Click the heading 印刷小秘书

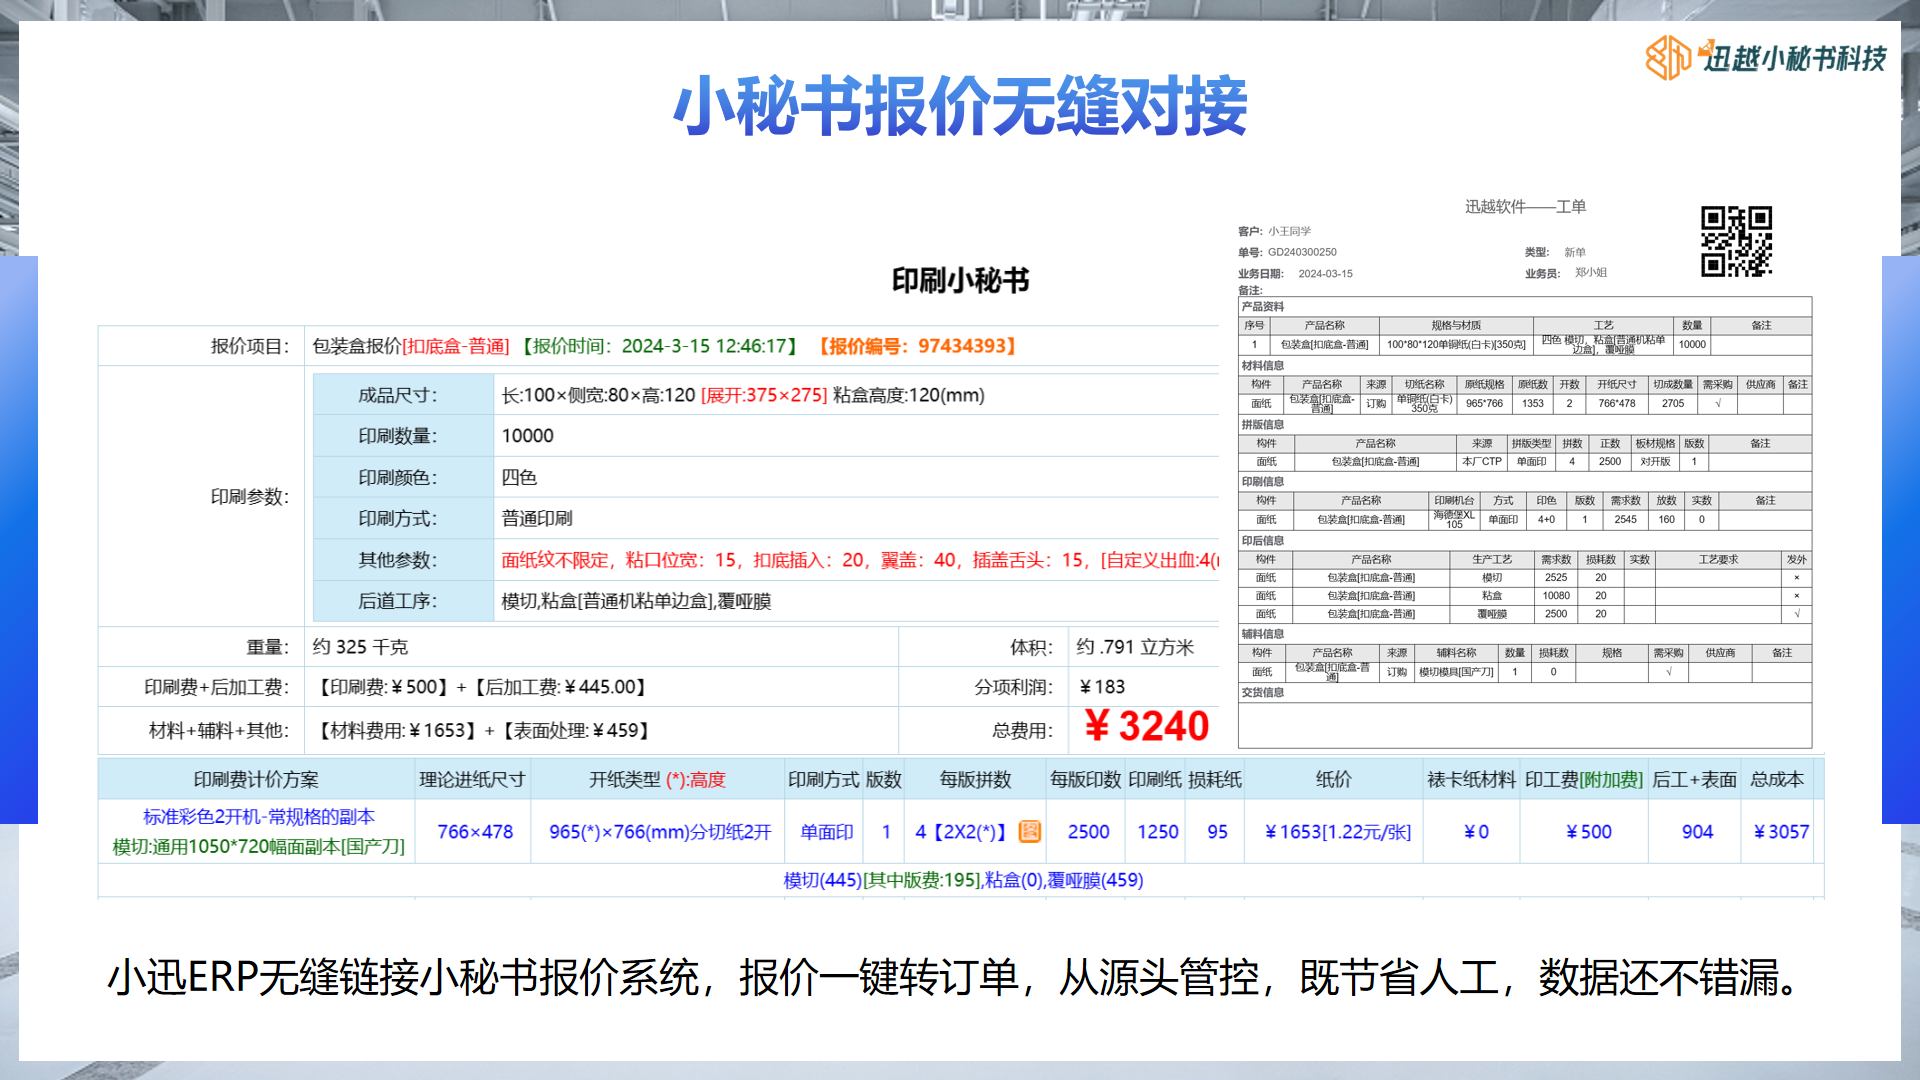[960, 280]
